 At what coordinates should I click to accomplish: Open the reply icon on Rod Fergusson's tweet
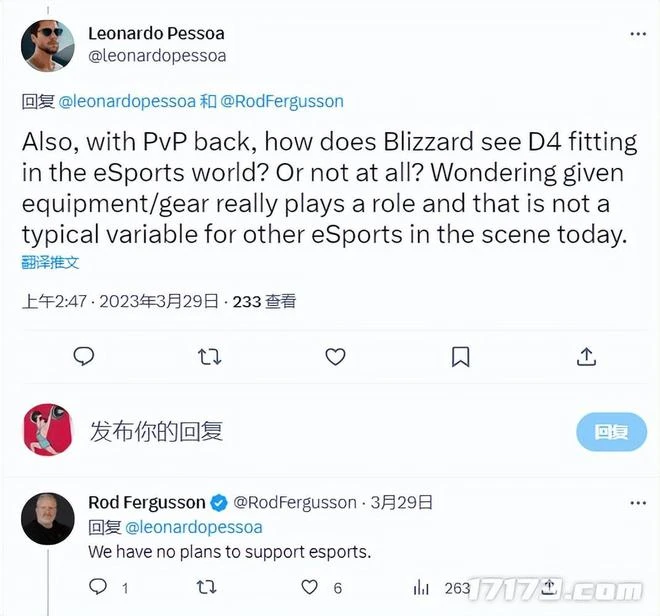click(98, 587)
